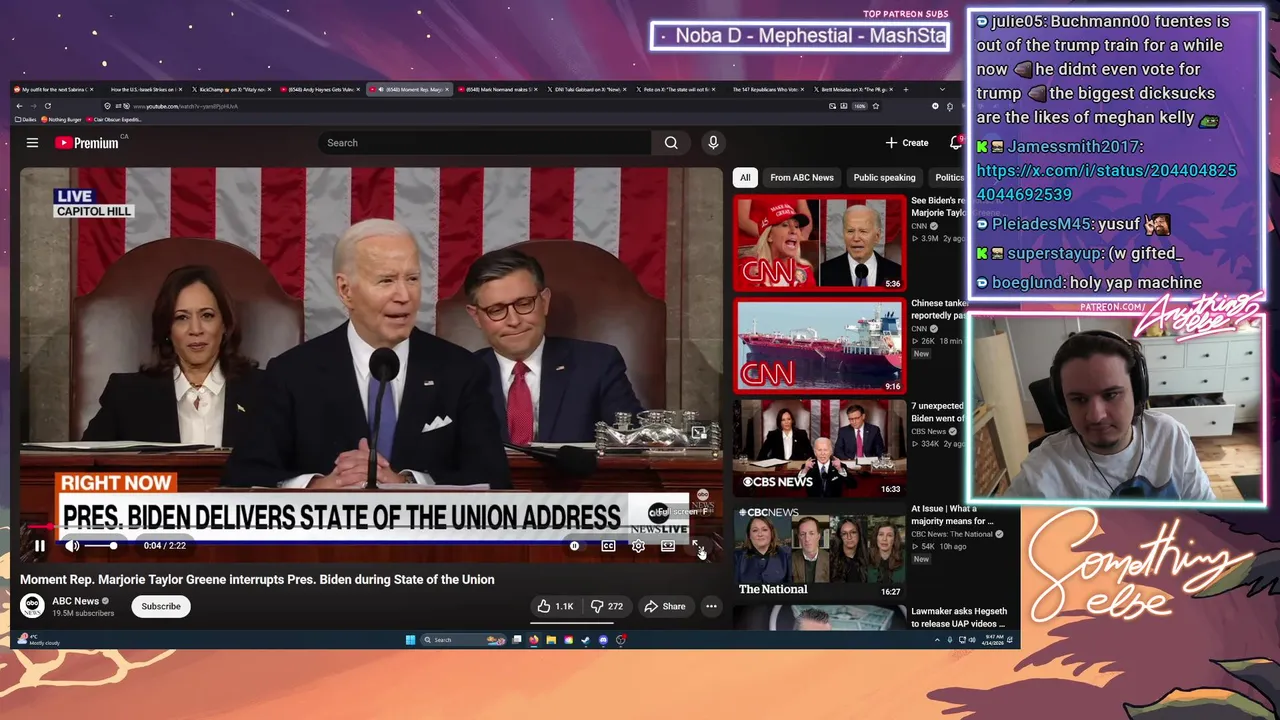Click the miniplayer icon on the video
Screen dimensions: 1280x720
(x=699, y=433)
